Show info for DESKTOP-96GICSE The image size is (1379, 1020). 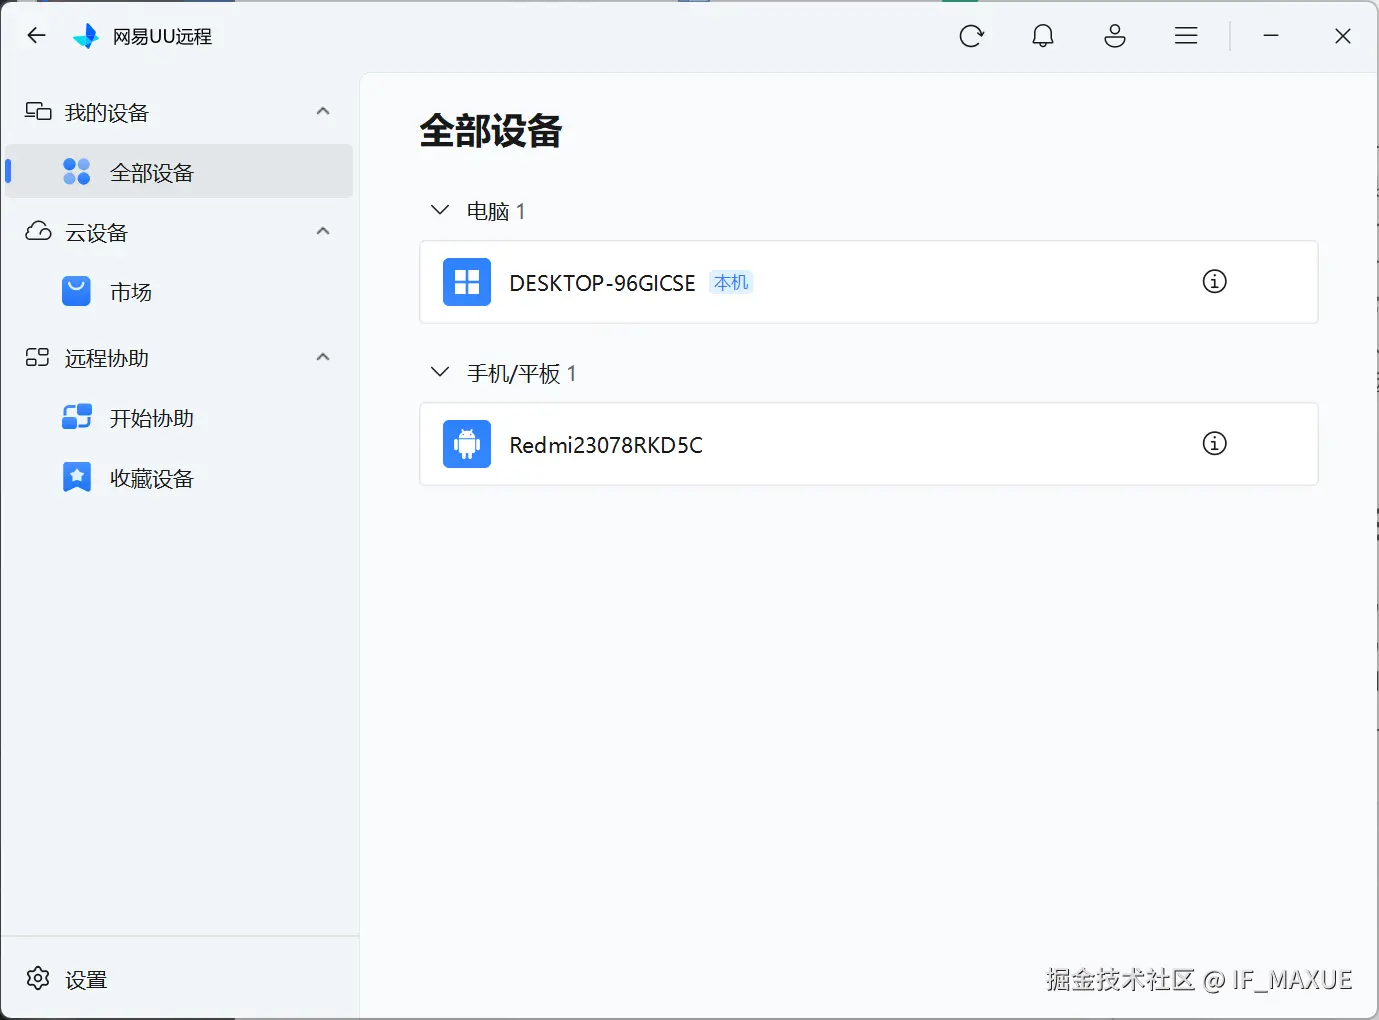click(x=1214, y=281)
